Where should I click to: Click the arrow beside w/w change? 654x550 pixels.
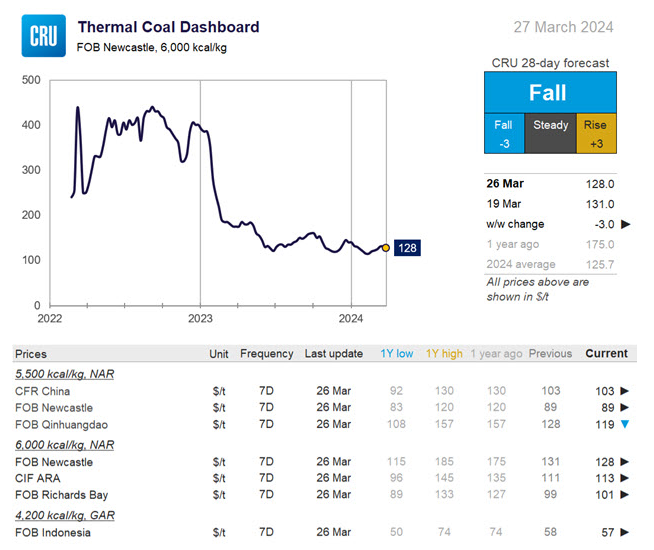pos(627,224)
